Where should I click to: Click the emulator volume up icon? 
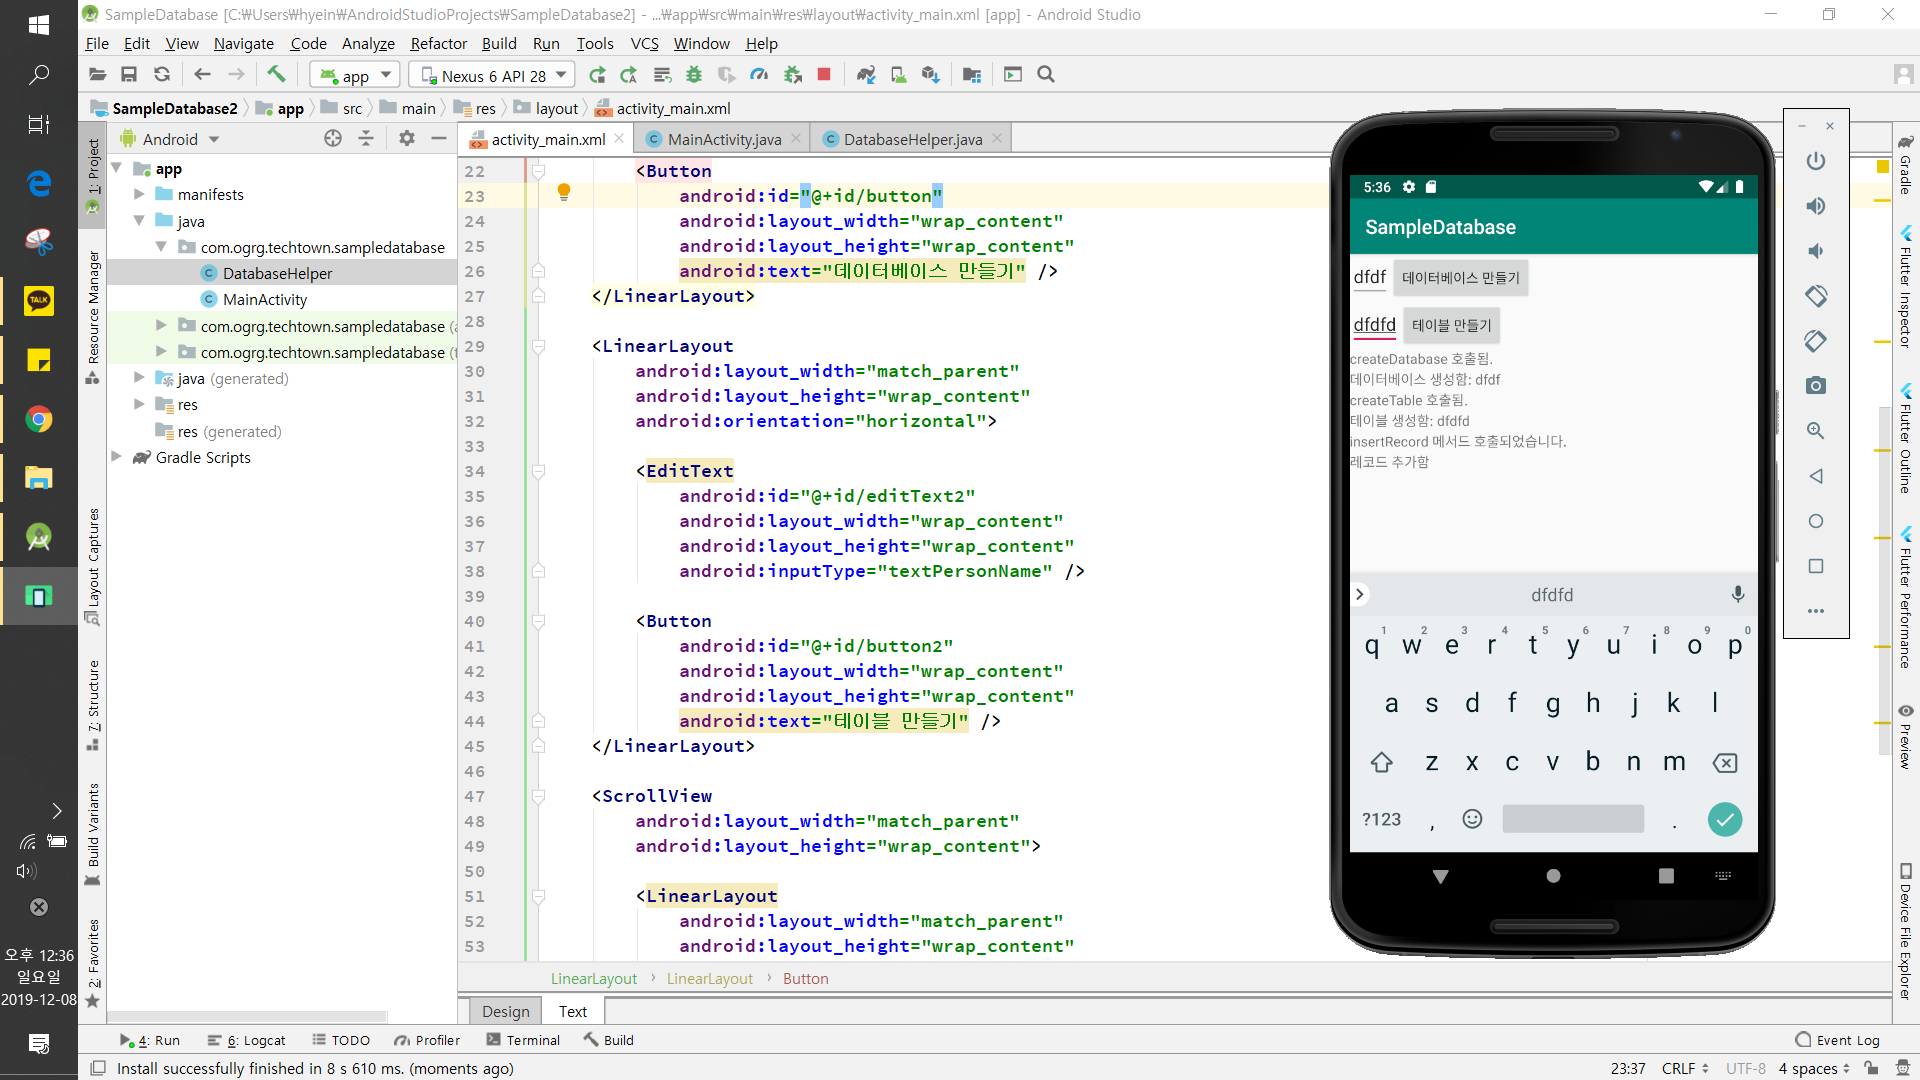point(1816,206)
